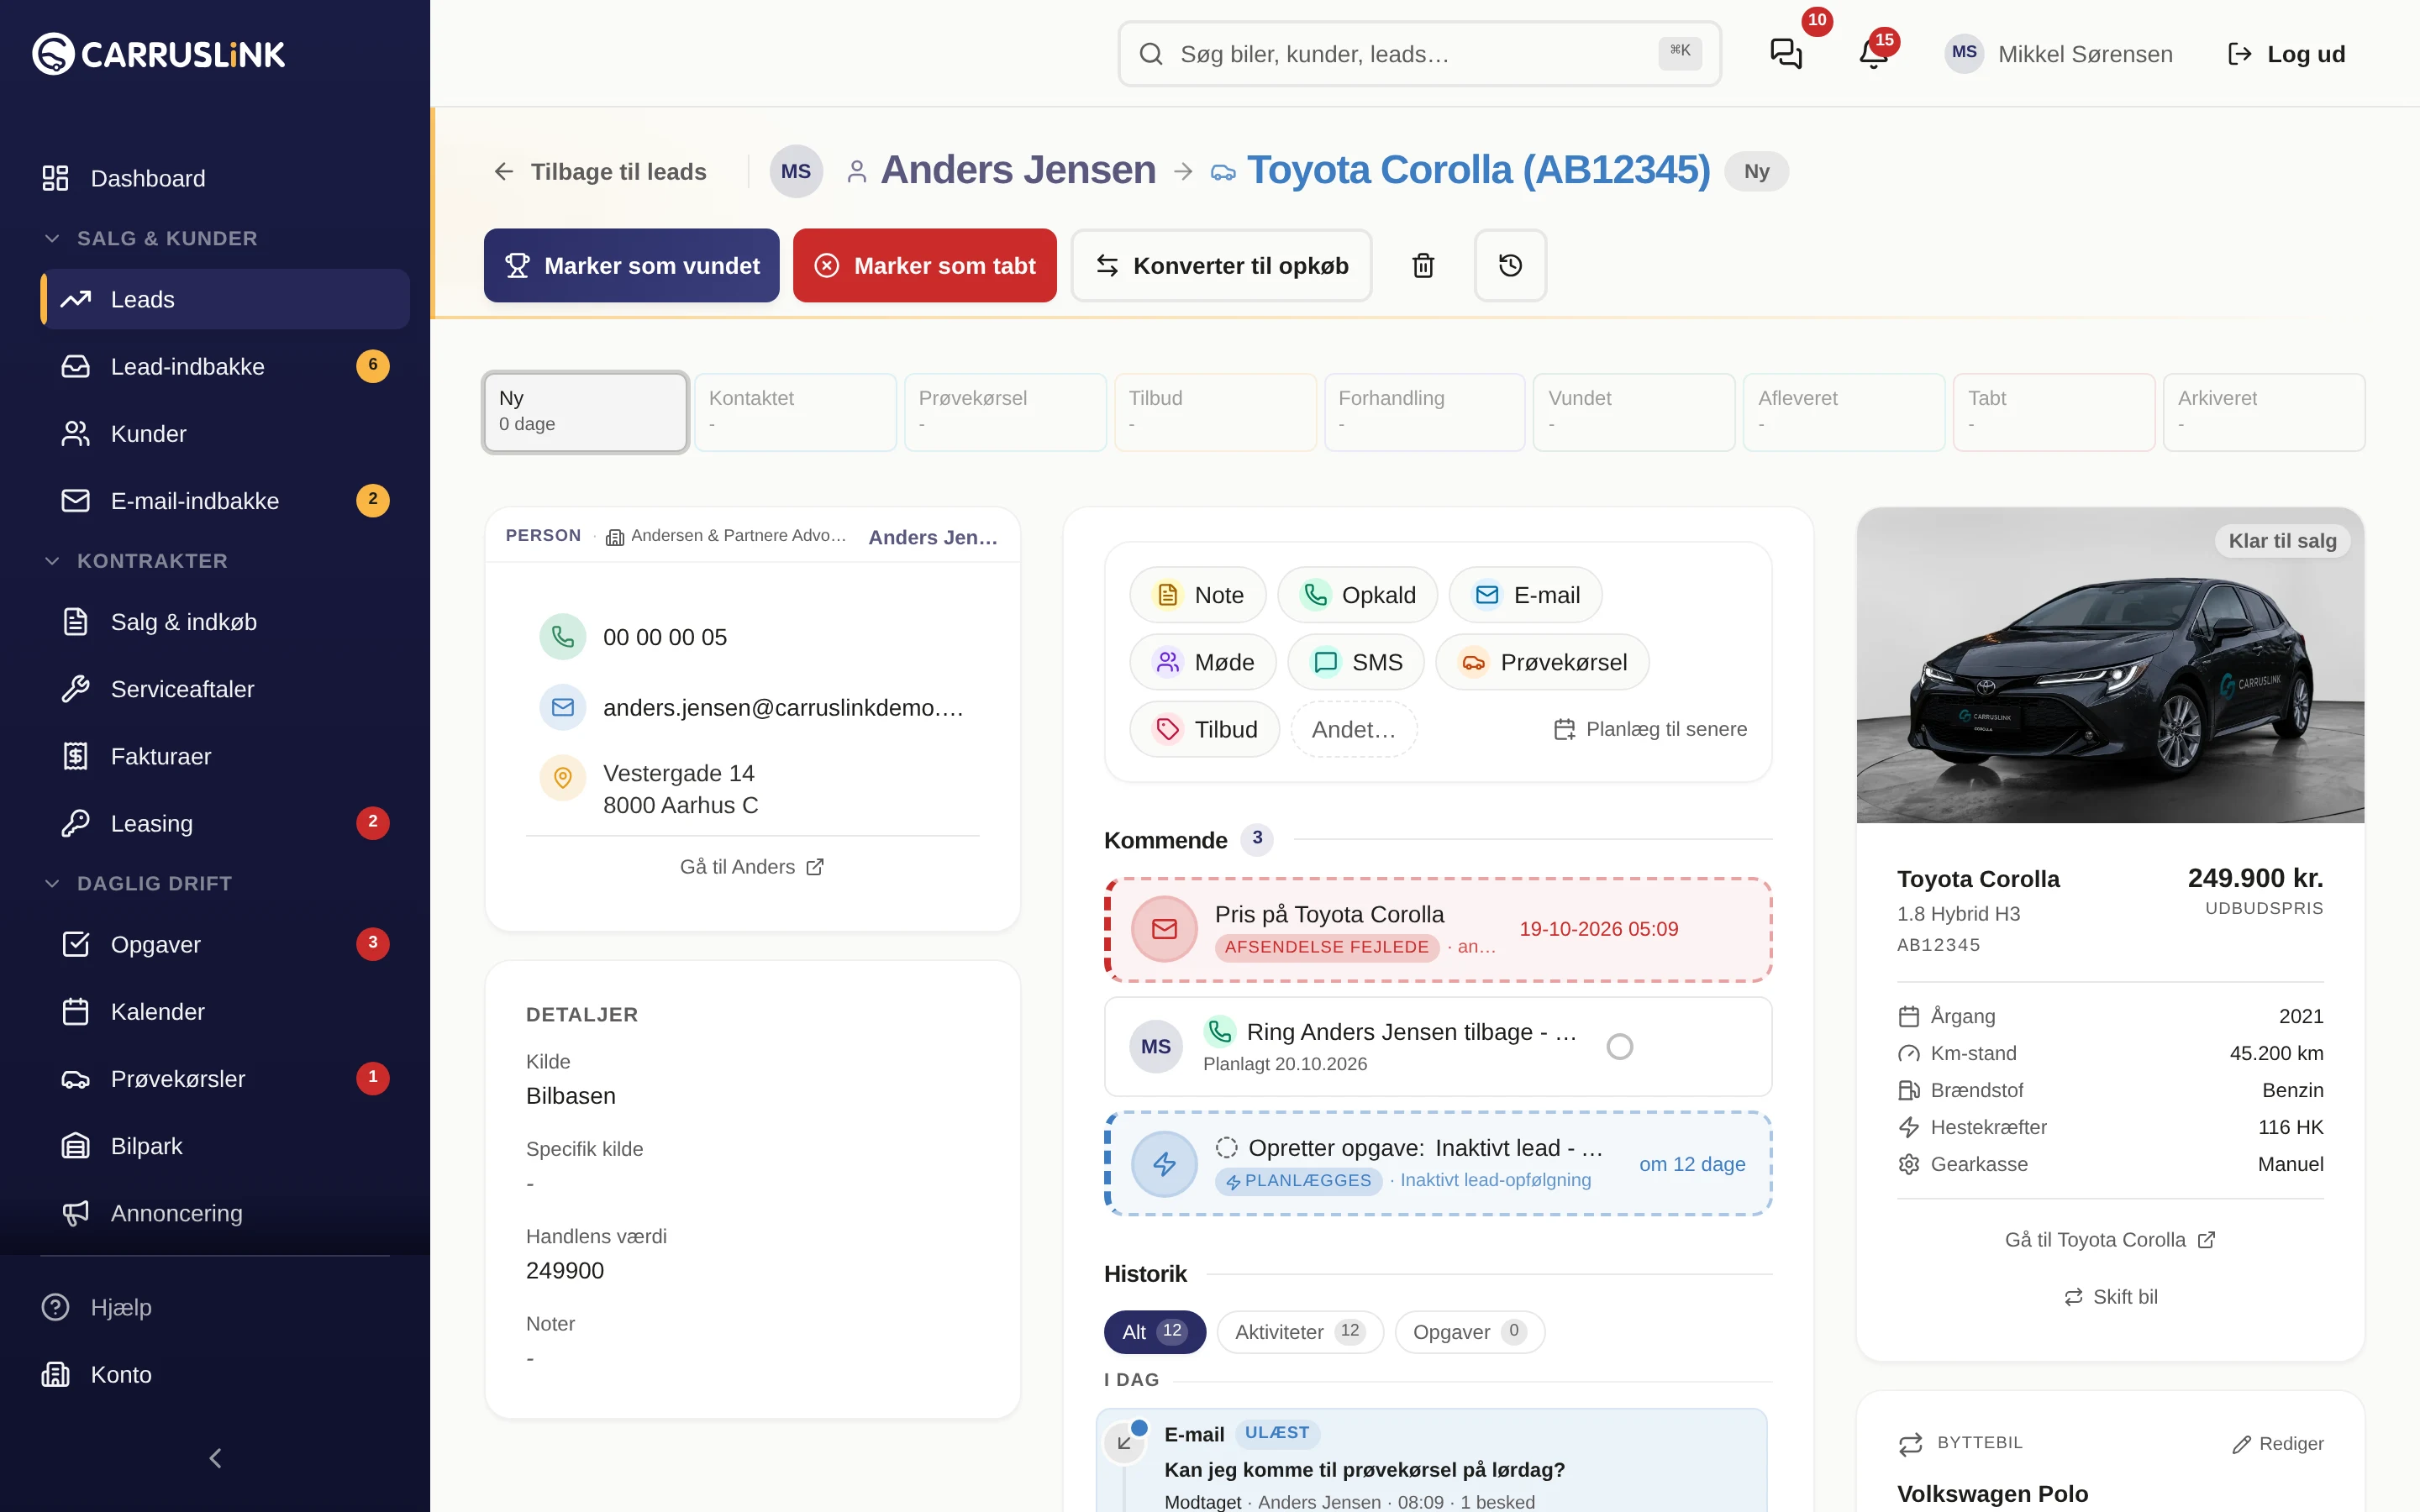2420x1512 pixels.
Task: Click the delete lead trash icon
Action: (1423, 265)
